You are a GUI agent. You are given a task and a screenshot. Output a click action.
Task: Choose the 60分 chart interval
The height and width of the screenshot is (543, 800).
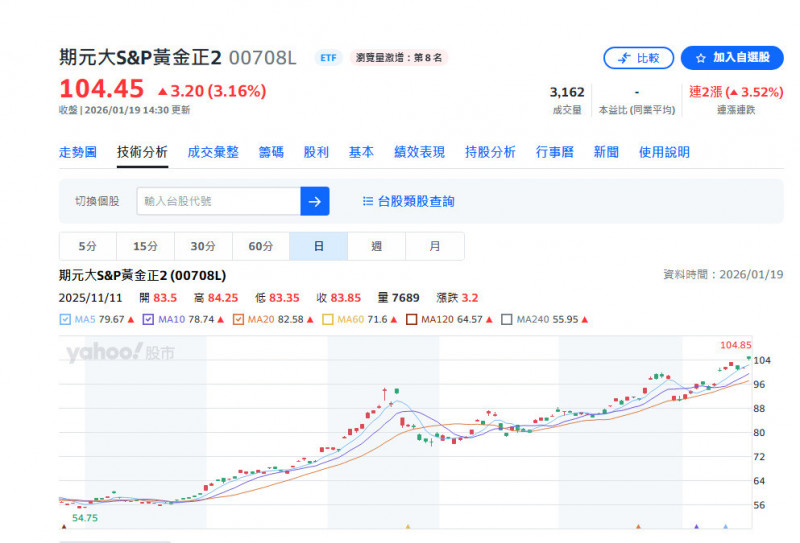(x=261, y=246)
